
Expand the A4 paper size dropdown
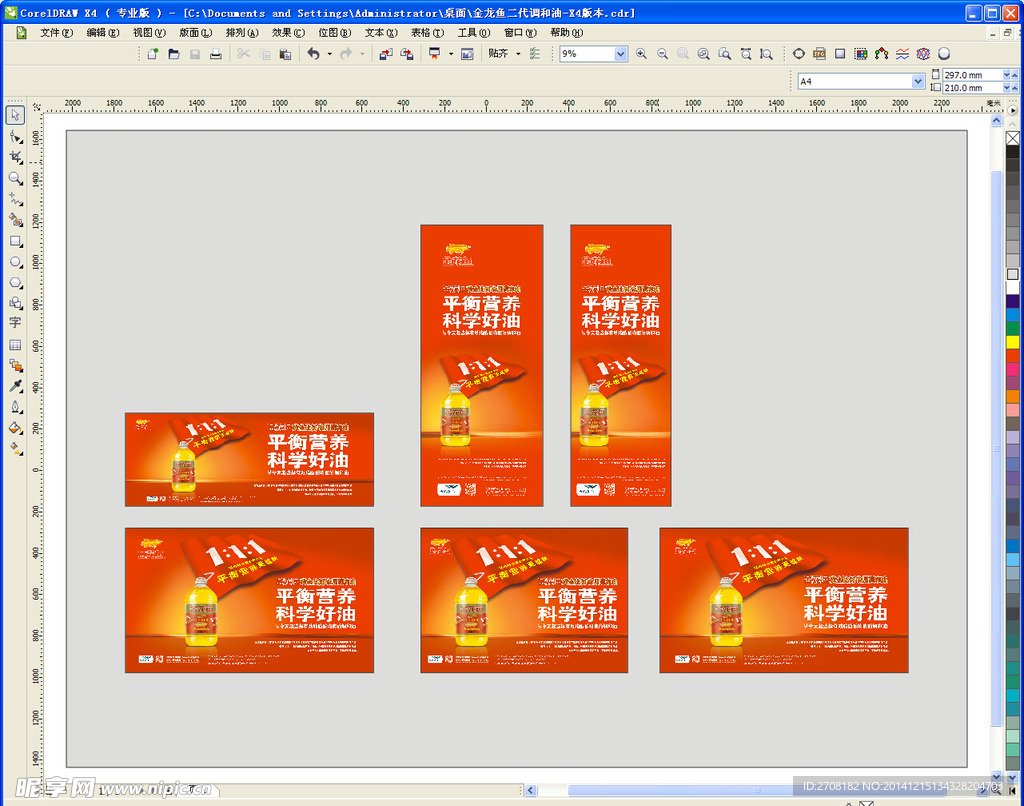[x=917, y=82]
